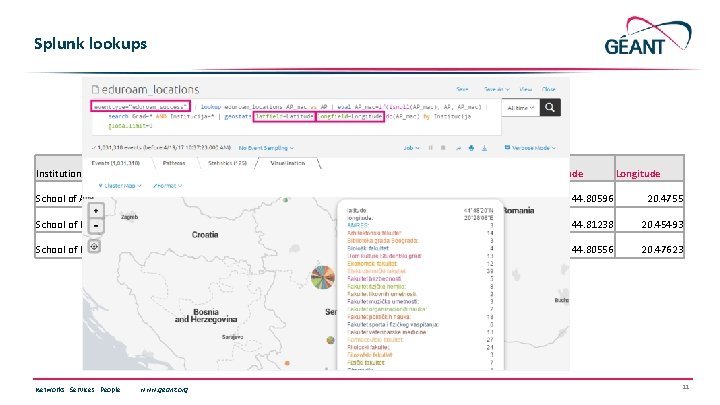This screenshot has height=405, width=720.
Task: Click Fakultet bezbednosti in the tooltip
Action: (374, 279)
